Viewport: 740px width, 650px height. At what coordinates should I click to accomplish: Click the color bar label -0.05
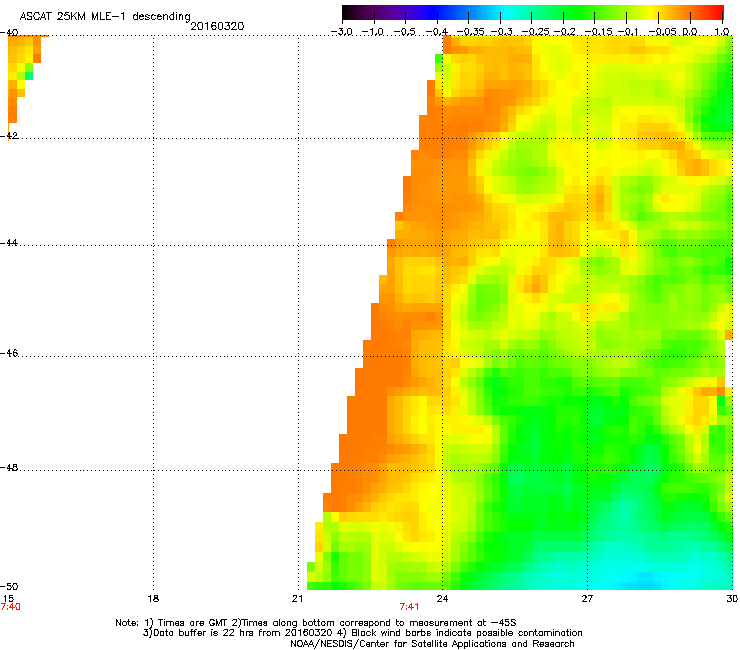tap(662, 32)
